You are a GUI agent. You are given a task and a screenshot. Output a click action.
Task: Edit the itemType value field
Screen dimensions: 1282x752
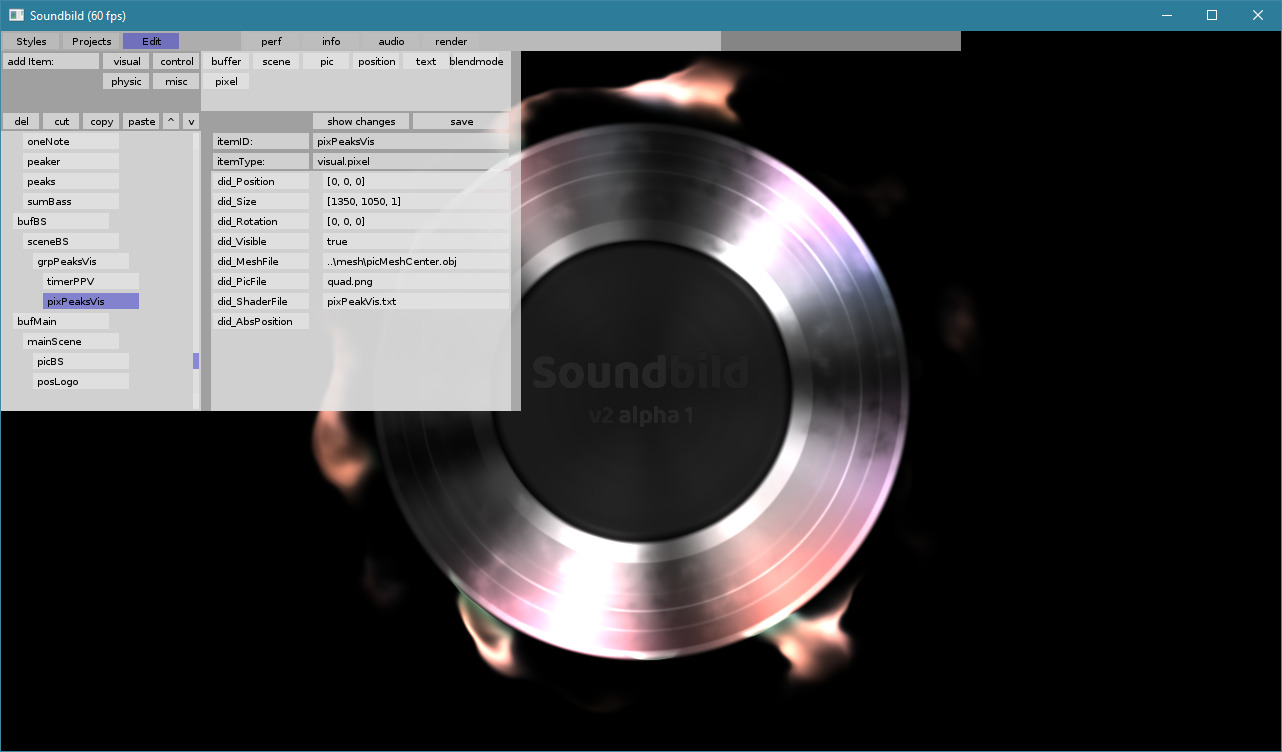(x=411, y=161)
